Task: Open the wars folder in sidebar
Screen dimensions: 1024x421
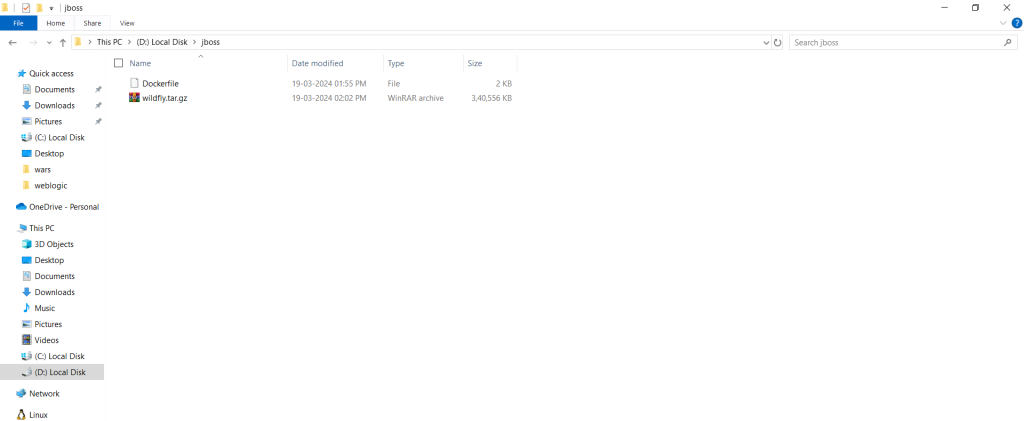Action: click(x=42, y=170)
